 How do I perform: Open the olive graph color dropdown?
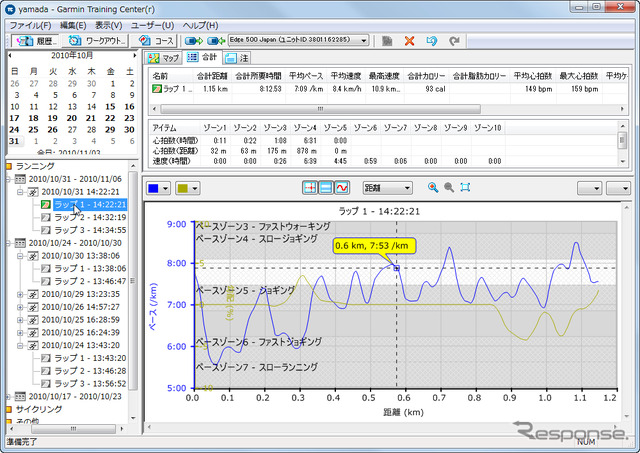pos(187,188)
